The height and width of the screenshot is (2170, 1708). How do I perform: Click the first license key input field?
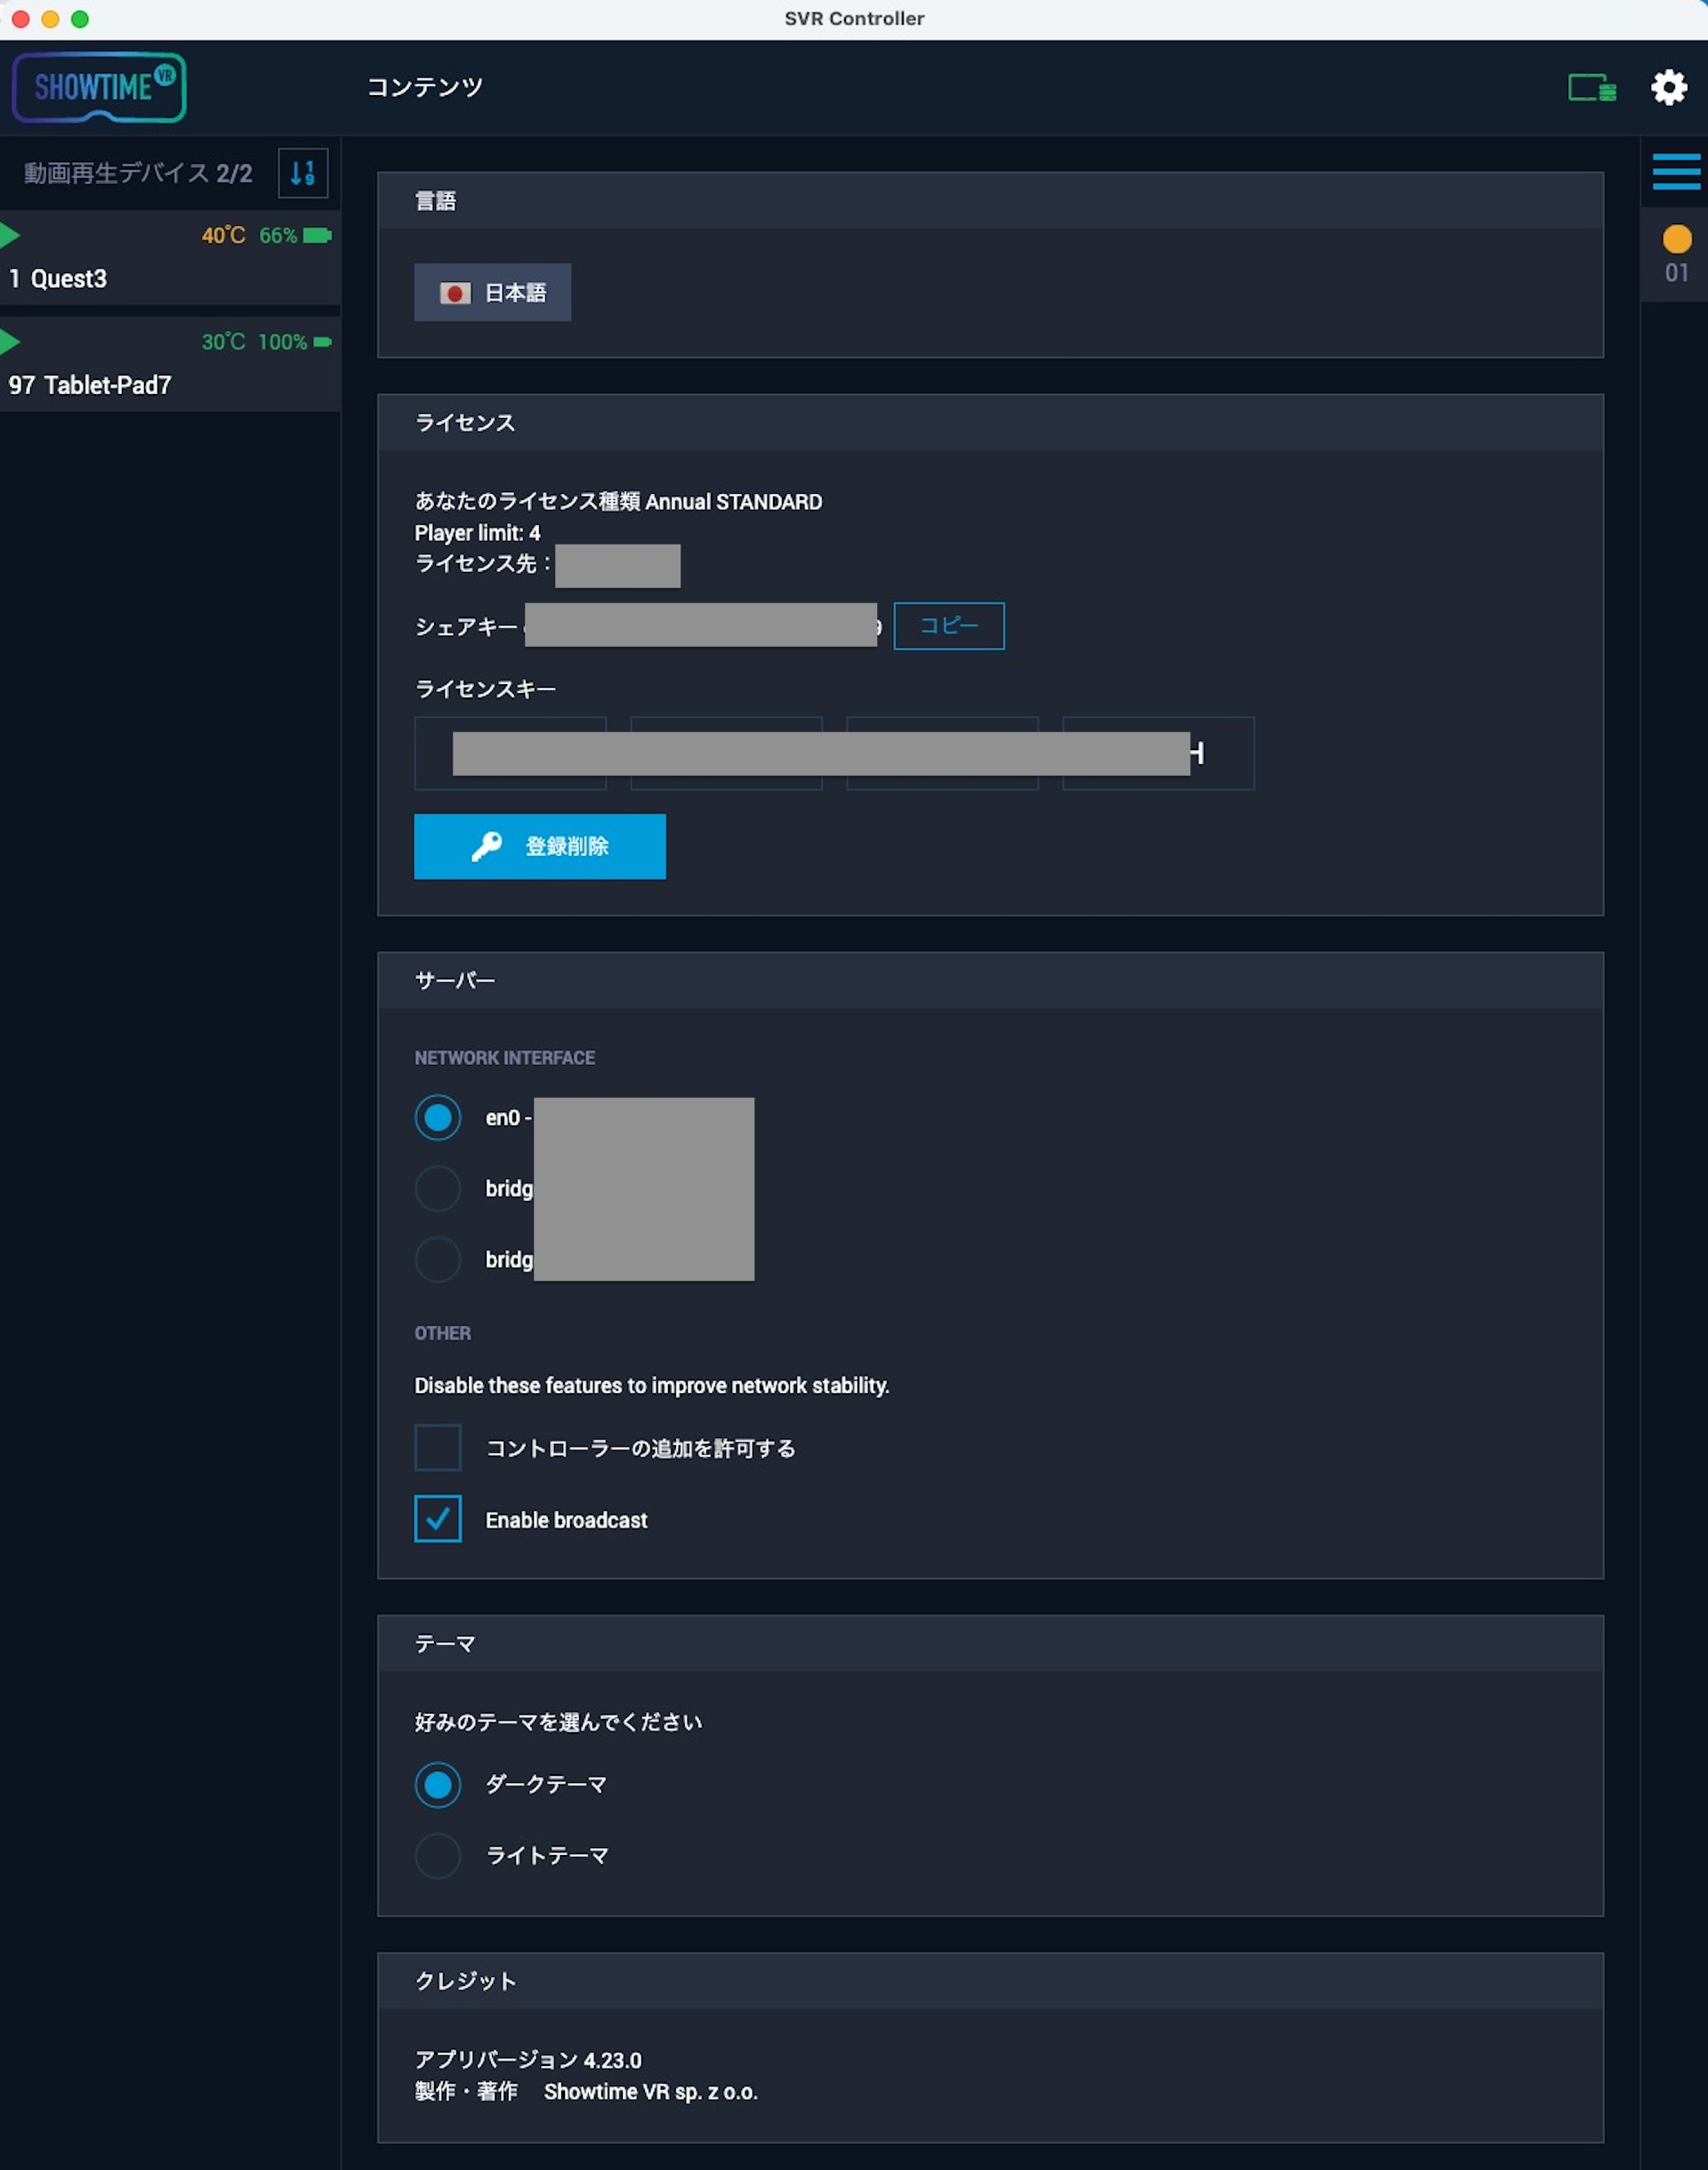pyautogui.click(x=511, y=753)
